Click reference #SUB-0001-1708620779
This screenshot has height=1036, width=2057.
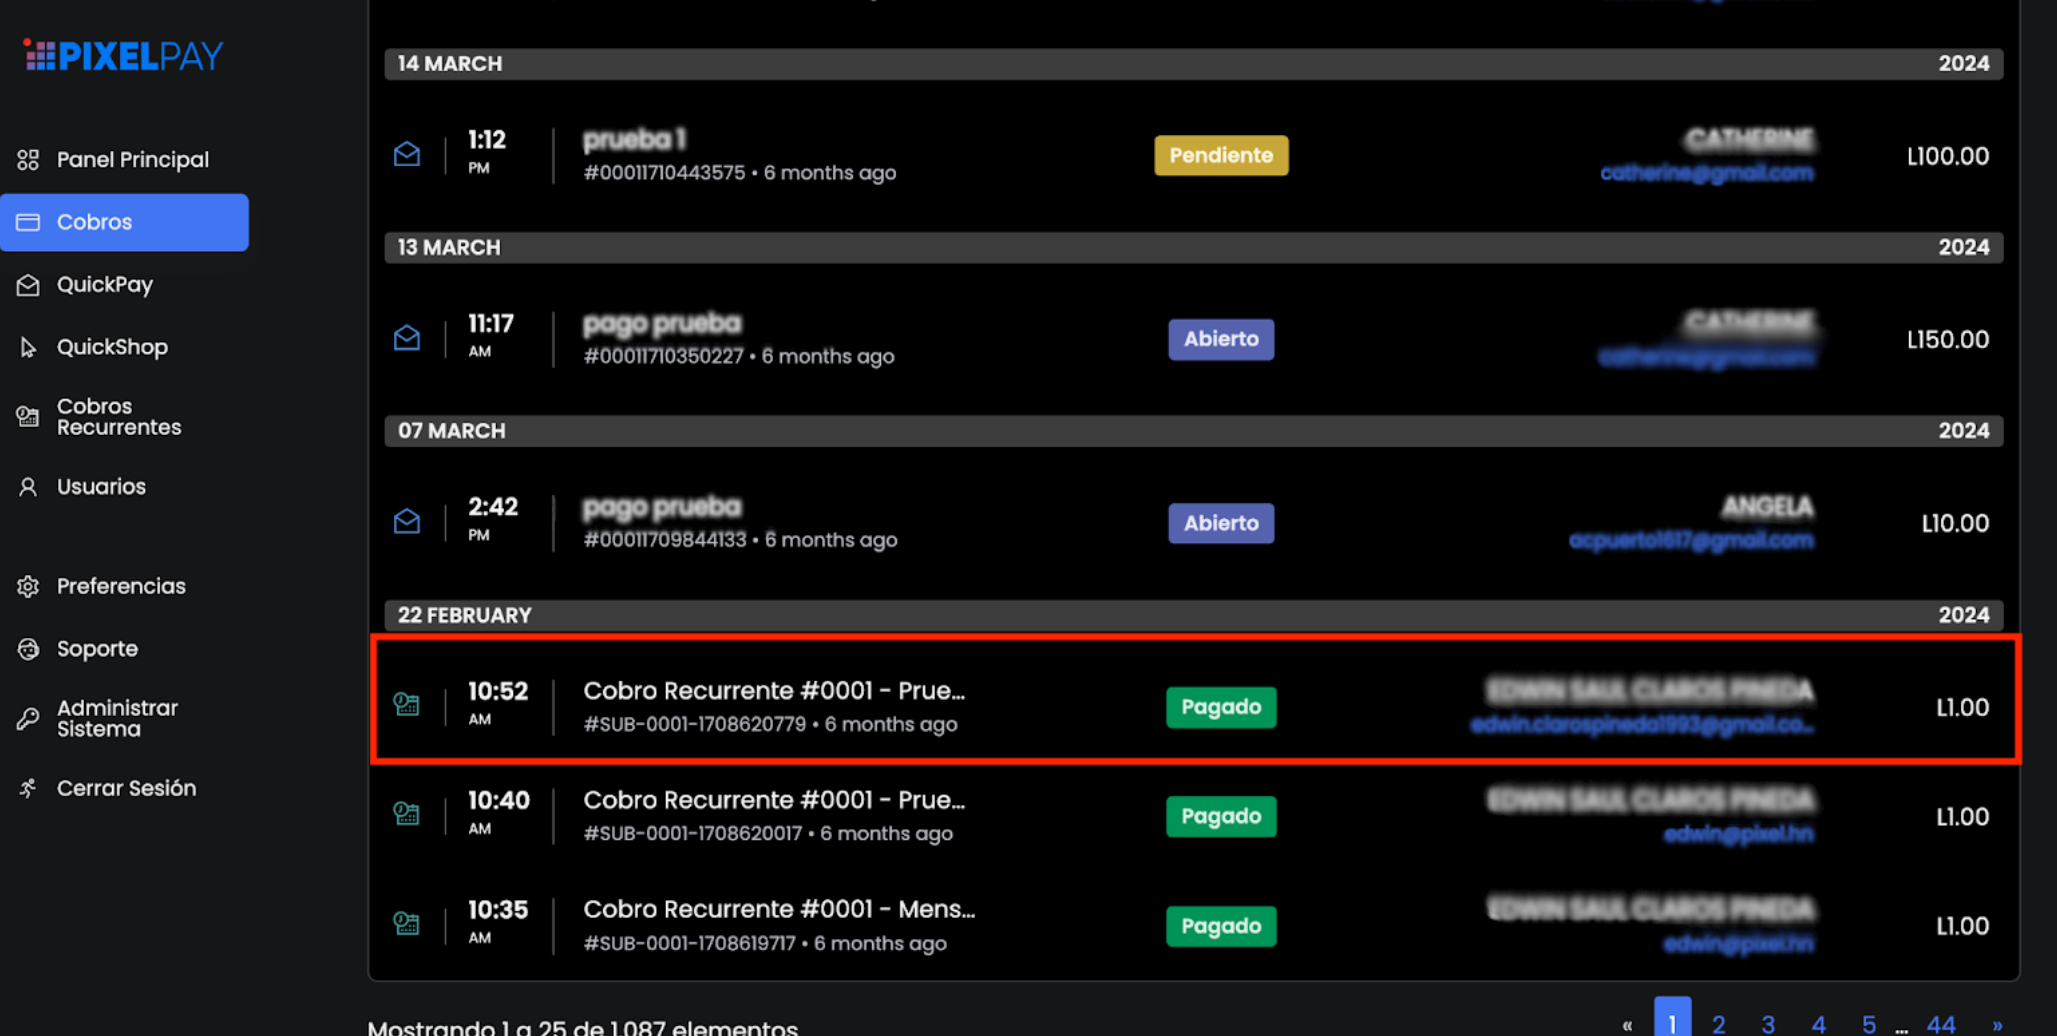[695, 724]
